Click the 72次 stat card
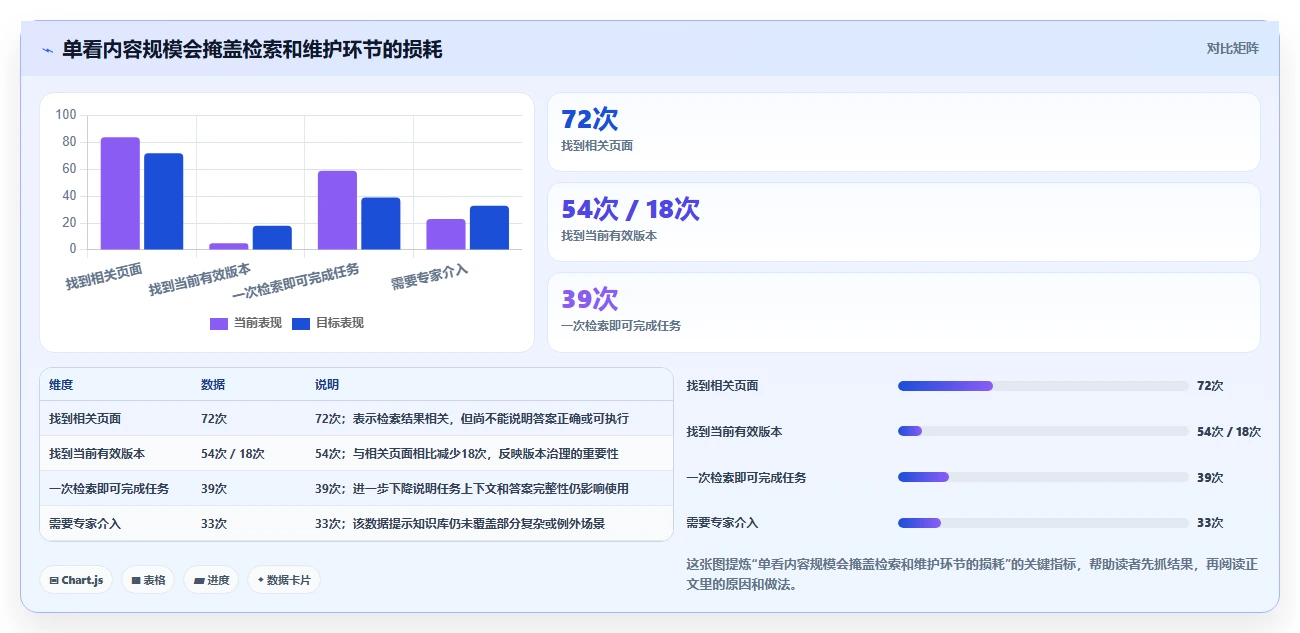The width and height of the screenshot is (1300, 633). (x=904, y=132)
